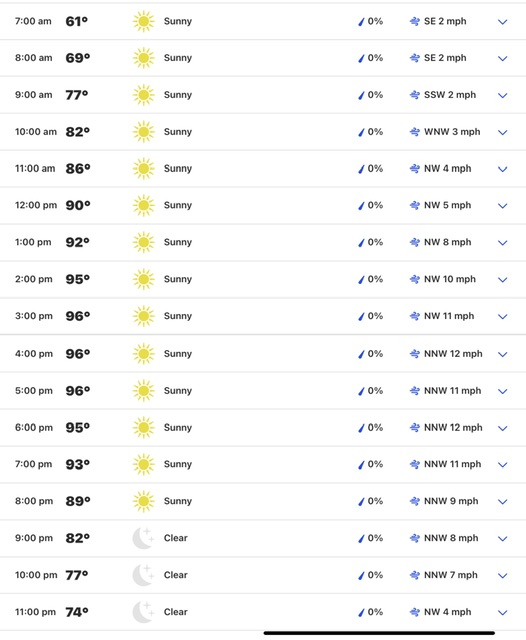Click the clear-night moon icon at 11:00 pm

[144, 612]
